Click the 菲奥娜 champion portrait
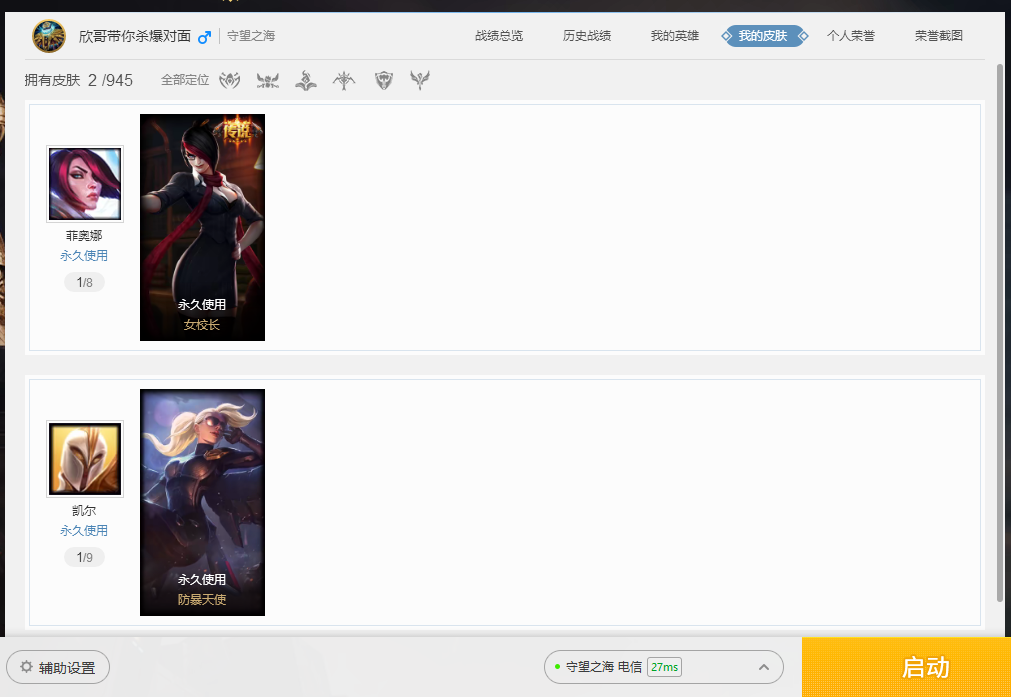 [x=84, y=184]
